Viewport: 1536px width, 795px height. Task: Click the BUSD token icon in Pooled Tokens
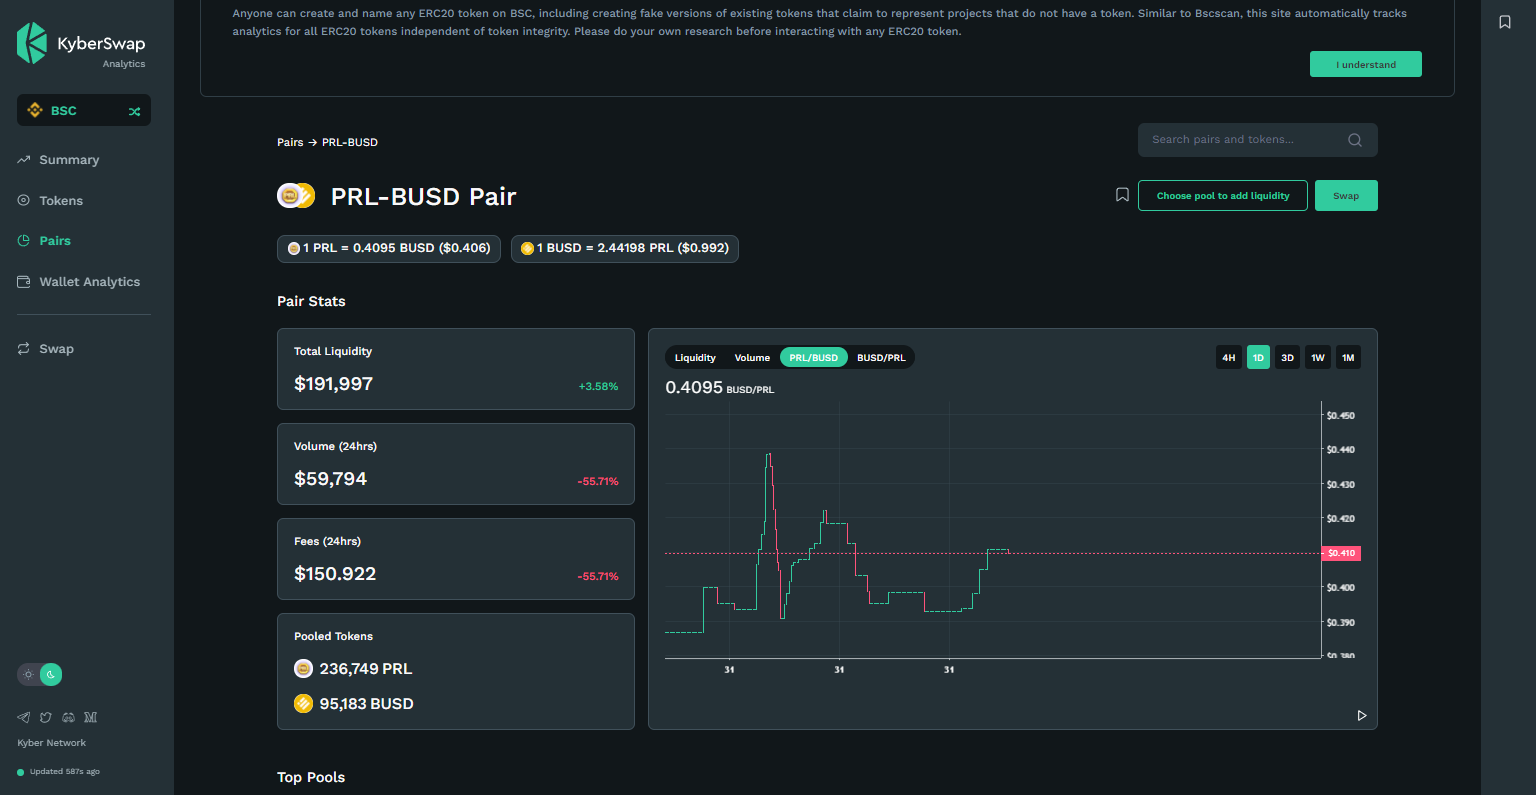pyautogui.click(x=304, y=704)
